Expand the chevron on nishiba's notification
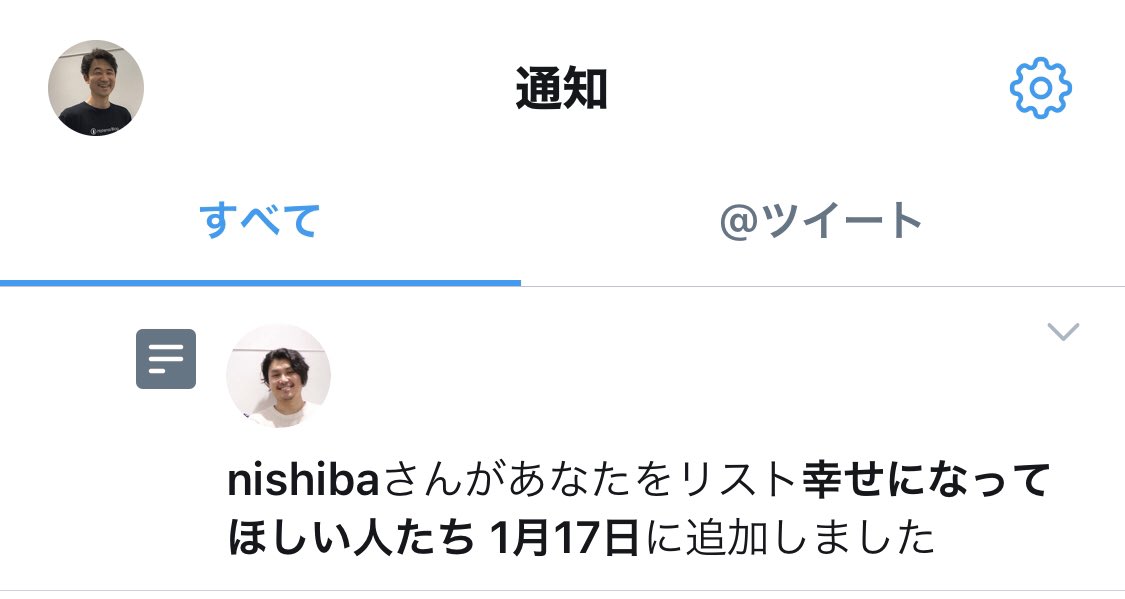 (x=1063, y=331)
